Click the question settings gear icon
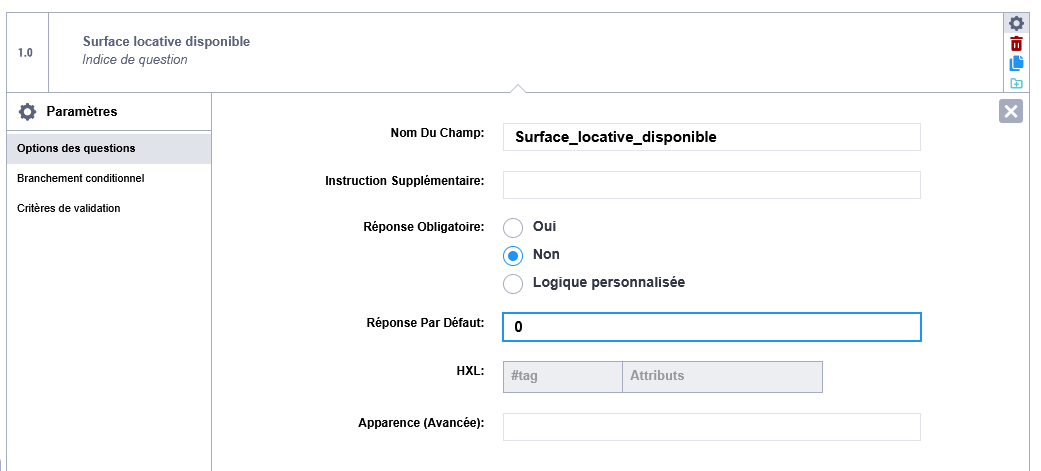Image resolution: width=1041 pixels, height=471 pixels. [1016, 23]
